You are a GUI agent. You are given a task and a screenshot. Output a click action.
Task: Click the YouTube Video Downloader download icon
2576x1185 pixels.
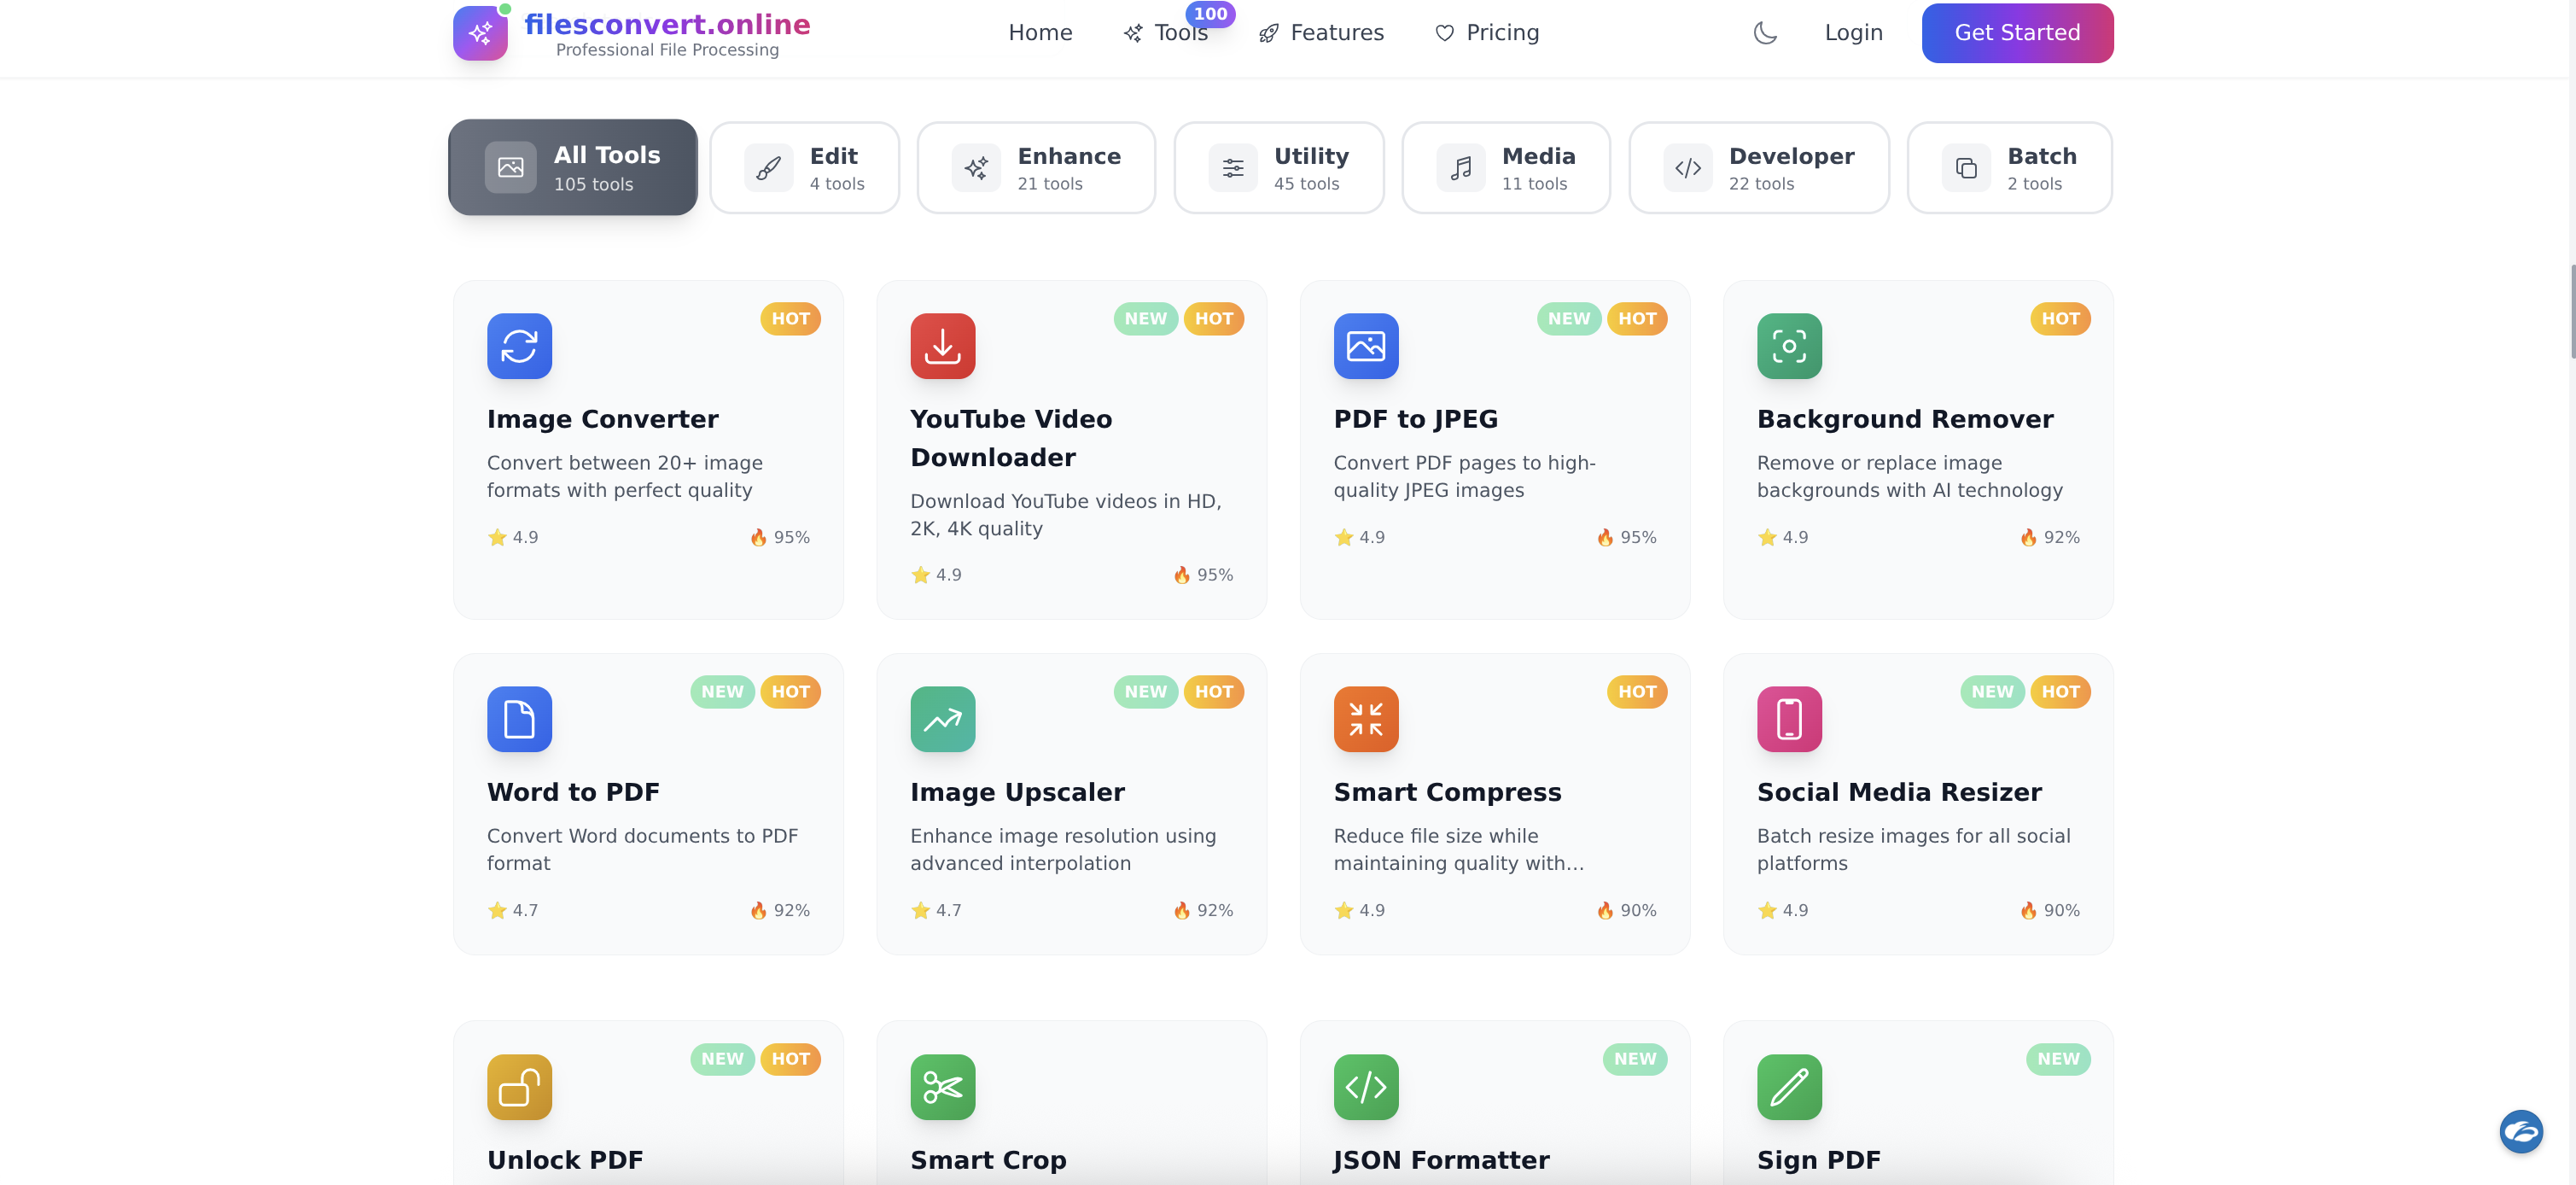click(x=942, y=346)
